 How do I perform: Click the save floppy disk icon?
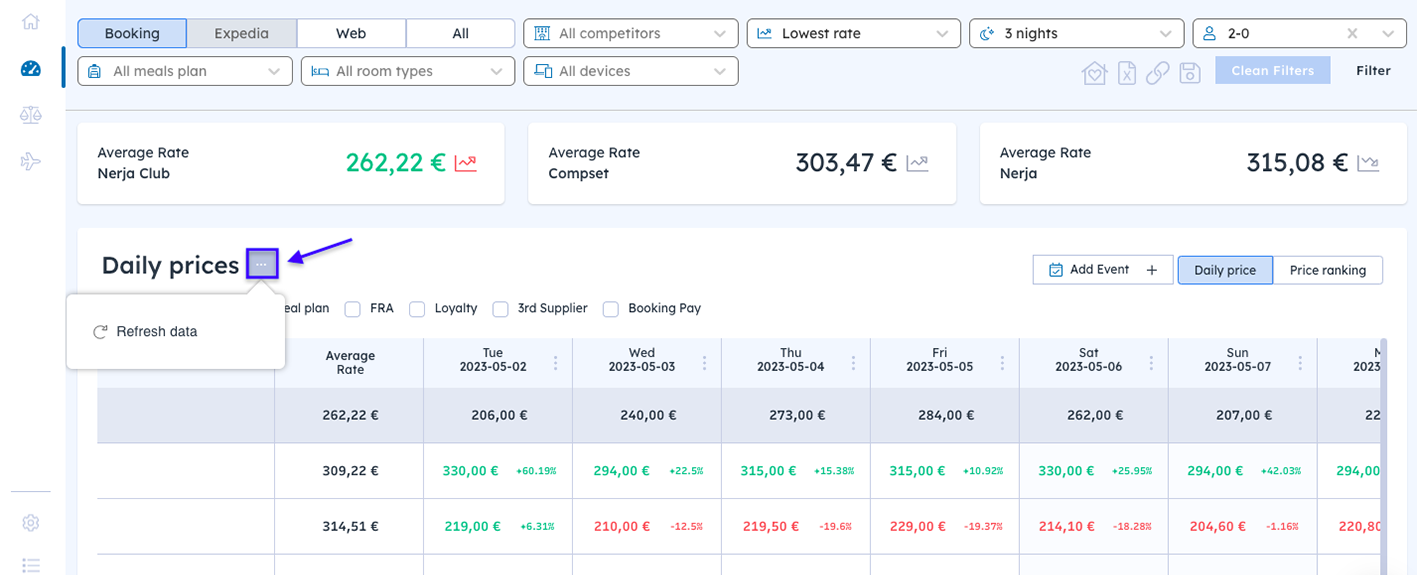coord(1190,72)
